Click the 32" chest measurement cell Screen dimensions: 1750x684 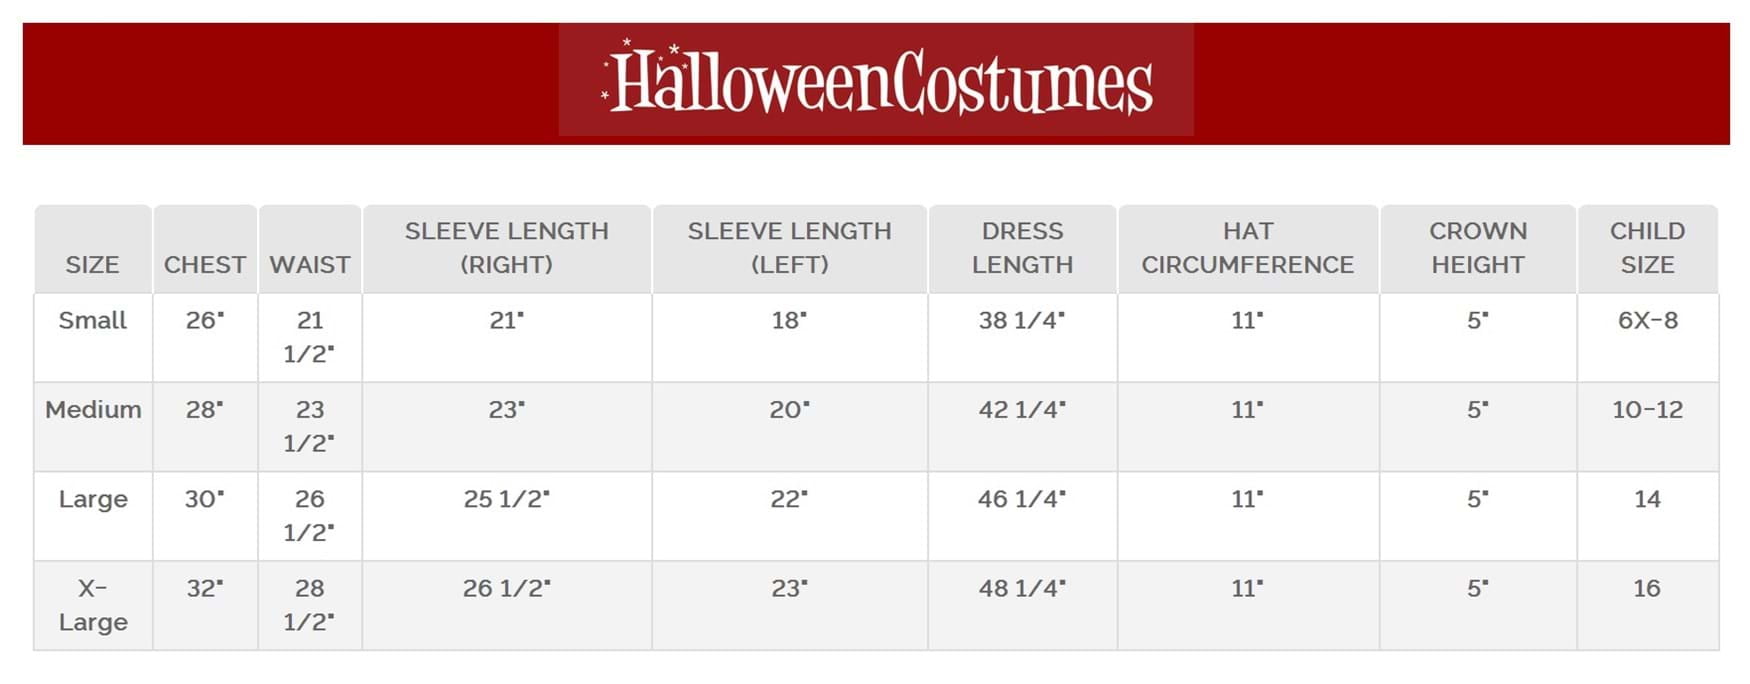coord(205,588)
